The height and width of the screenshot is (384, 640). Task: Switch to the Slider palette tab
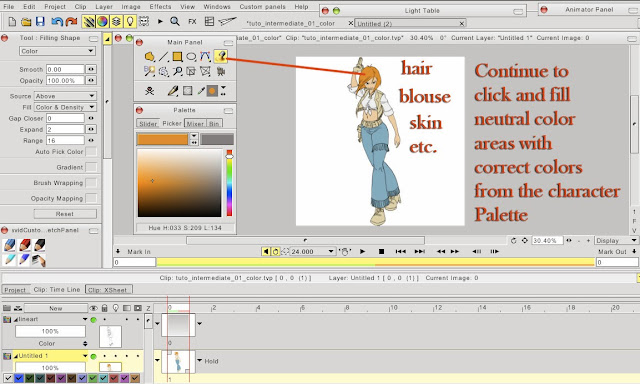point(148,123)
